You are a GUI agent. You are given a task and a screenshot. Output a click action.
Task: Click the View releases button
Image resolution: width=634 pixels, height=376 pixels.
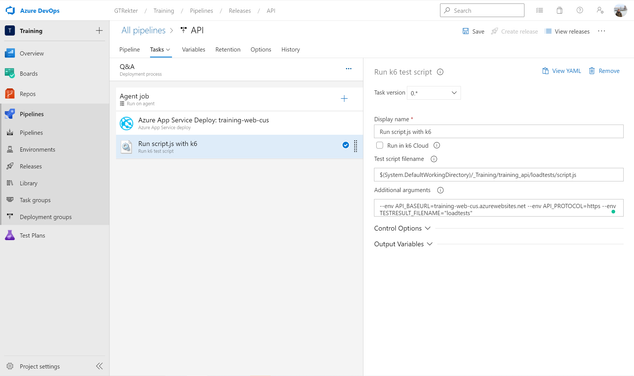567,31
